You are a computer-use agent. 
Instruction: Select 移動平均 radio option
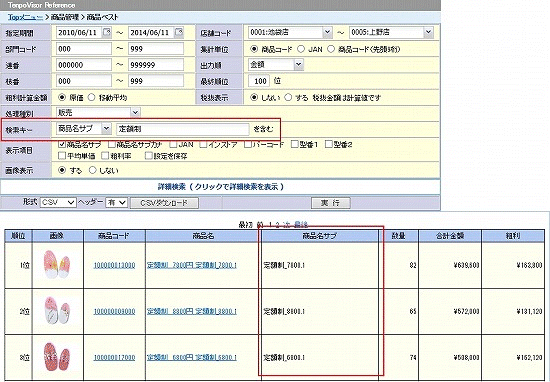tap(91, 97)
